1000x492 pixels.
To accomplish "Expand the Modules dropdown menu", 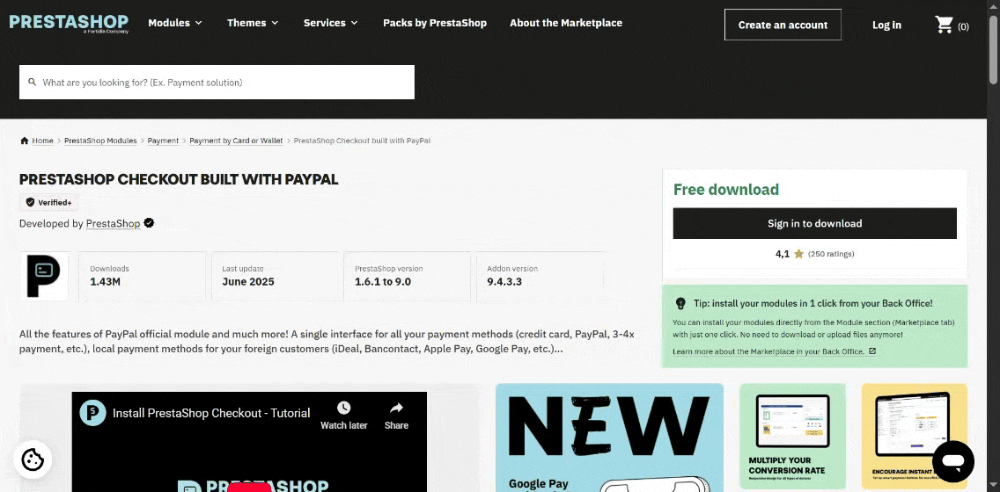I will pos(175,23).
